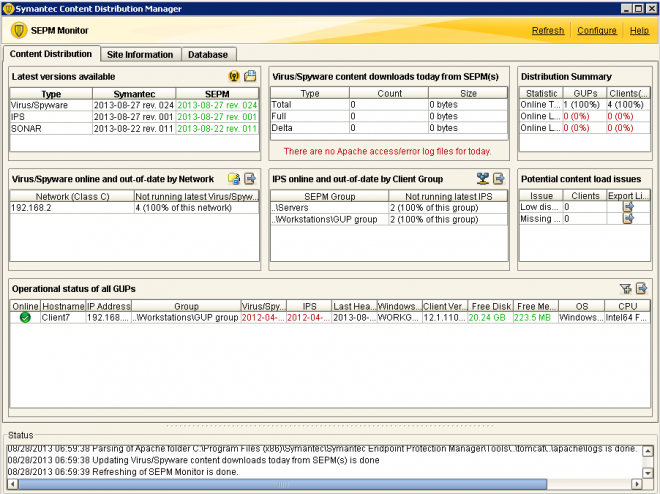Select the ..\Workstations\GUP group row in IPS panel
The width and height of the screenshot is (660, 494).
(389, 219)
